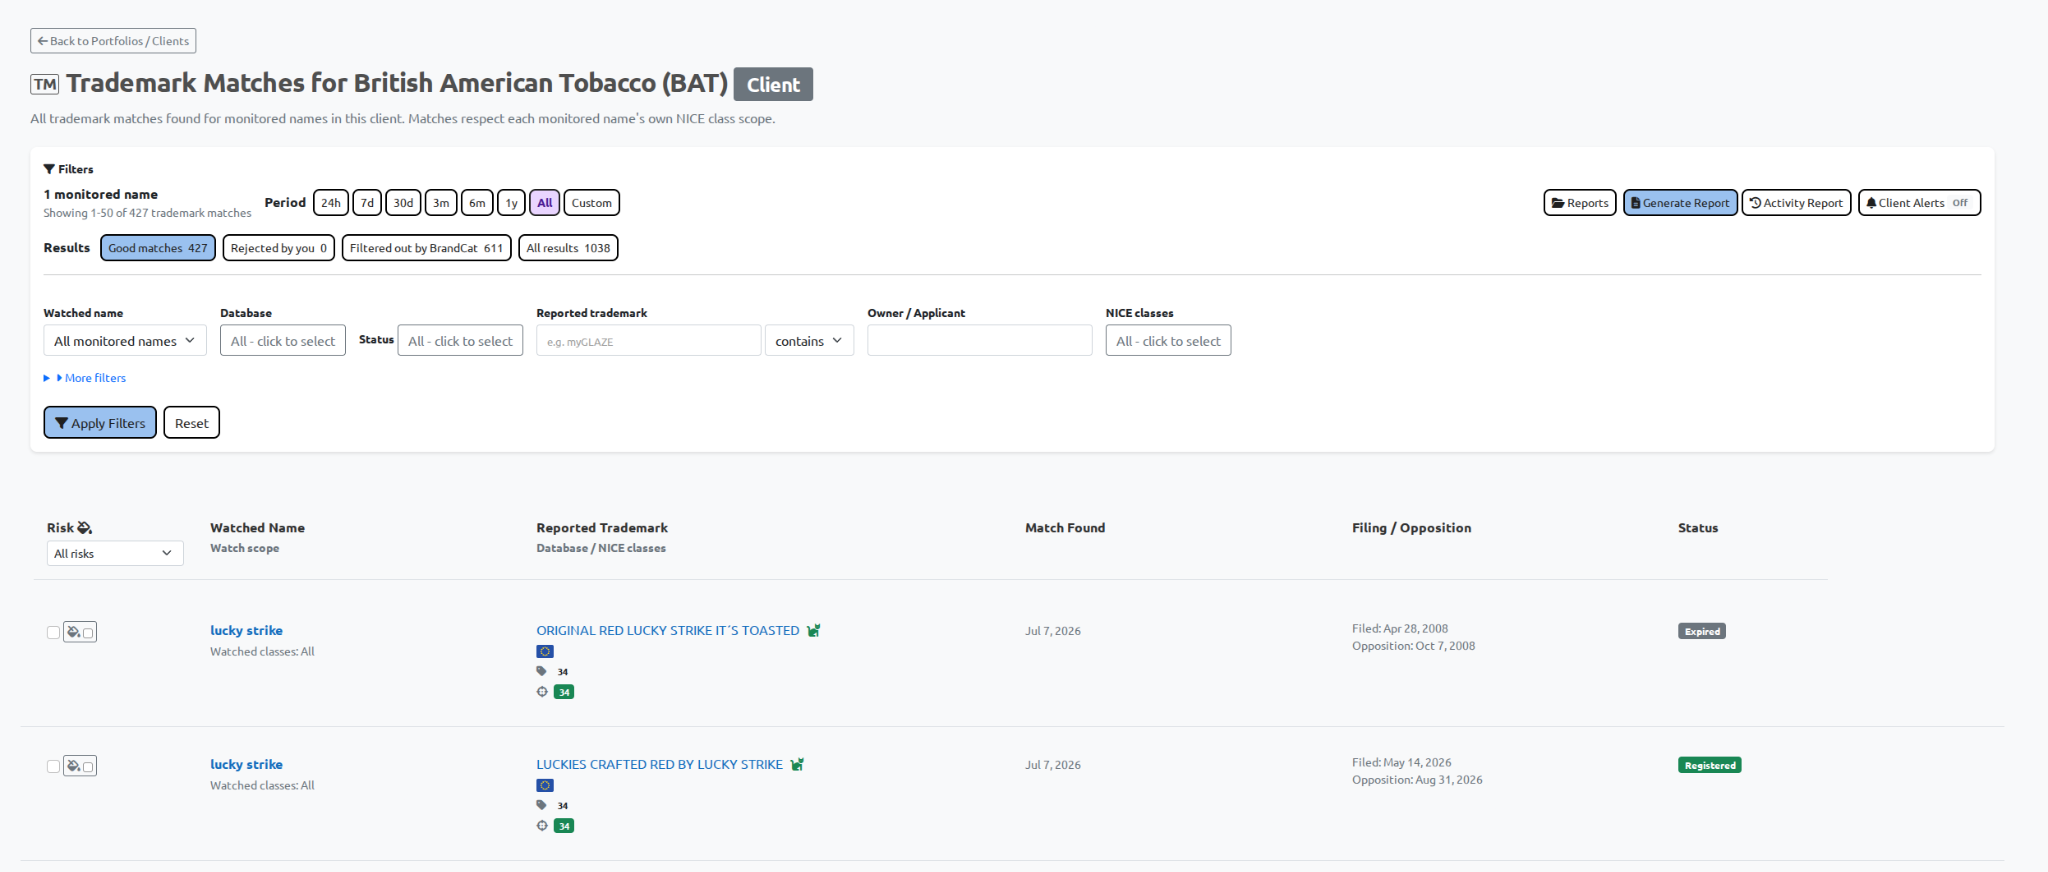The height and width of the screenshot is (872, 2048).
Task: Open the Status multi-select dropdown
Action: tap(460, 341)
